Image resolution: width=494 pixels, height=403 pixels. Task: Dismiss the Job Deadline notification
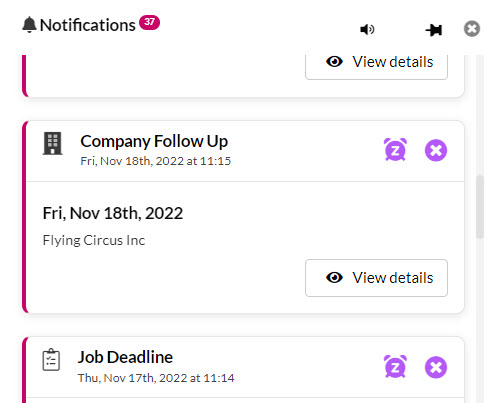[436, 367]
